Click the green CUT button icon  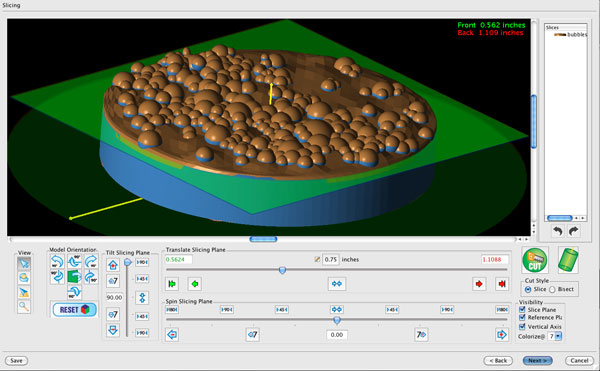535,260
